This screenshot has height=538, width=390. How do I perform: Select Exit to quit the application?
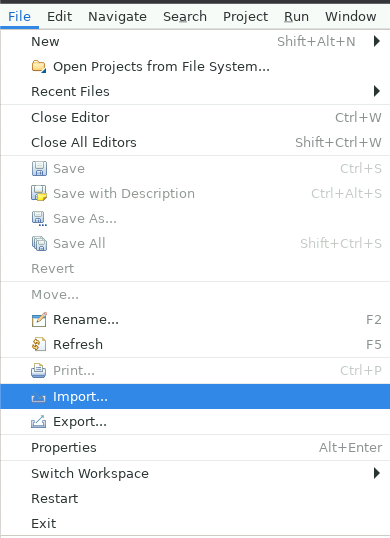[195, 524]
